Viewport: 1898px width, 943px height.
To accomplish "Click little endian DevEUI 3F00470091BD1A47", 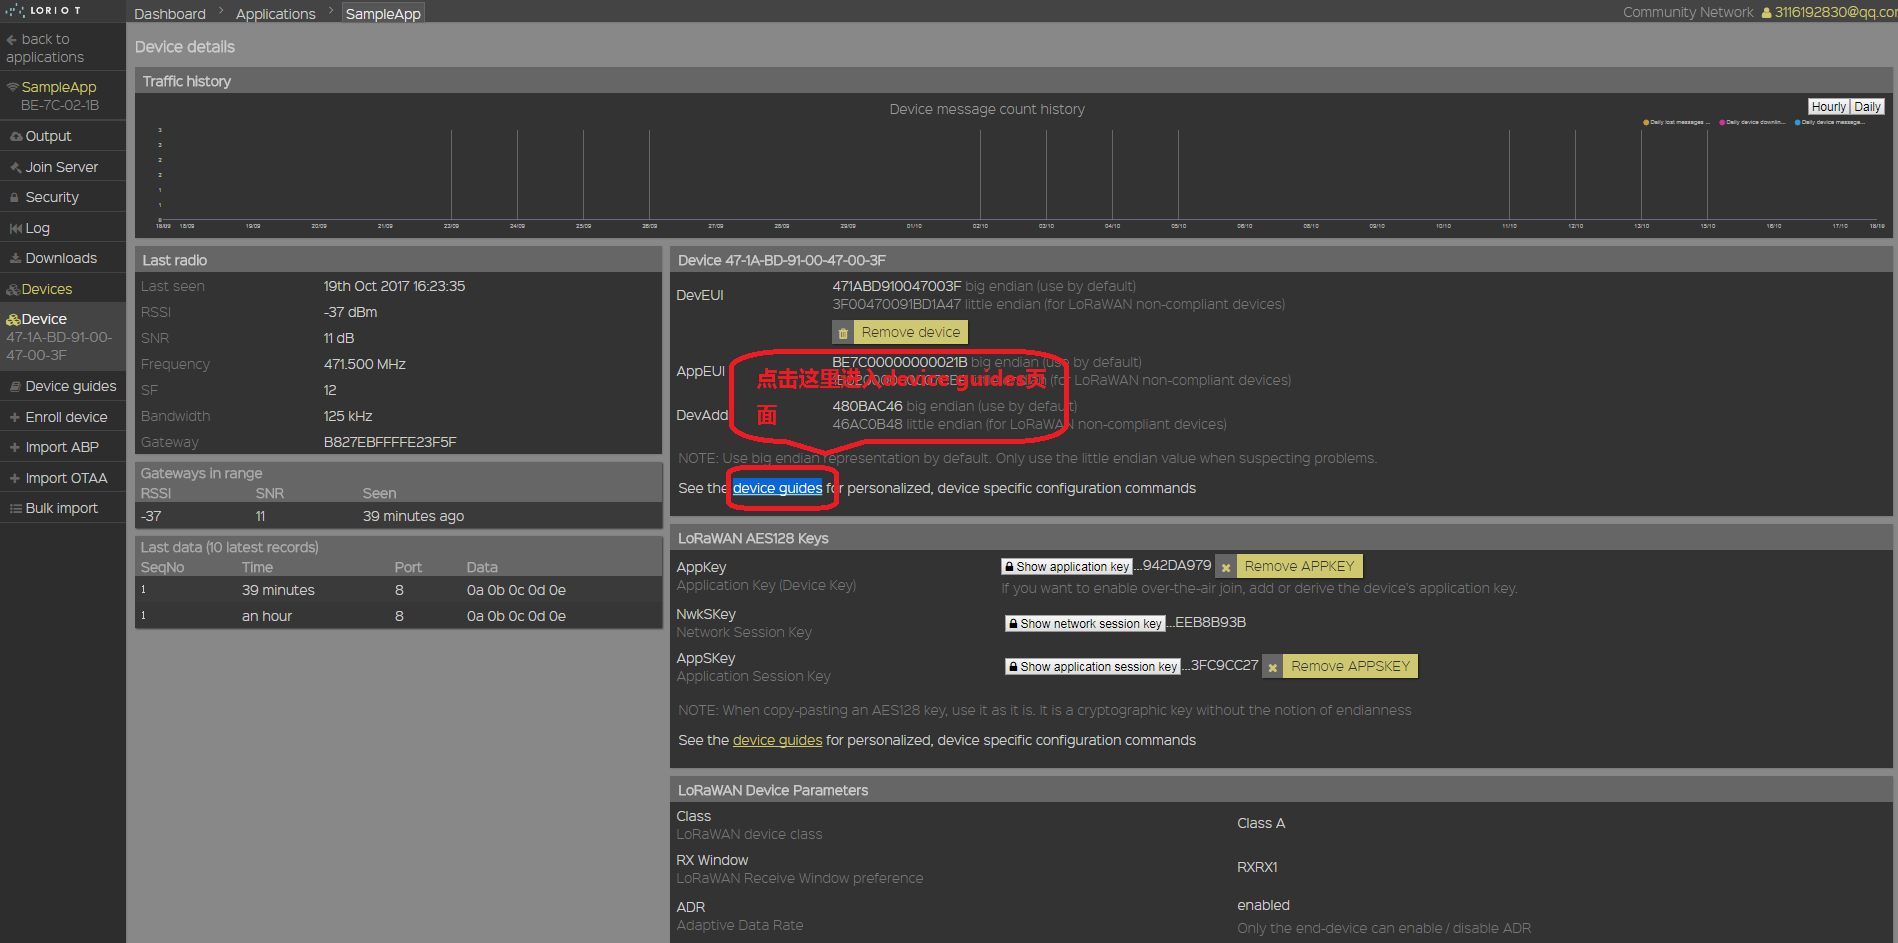I will (896, 304).
